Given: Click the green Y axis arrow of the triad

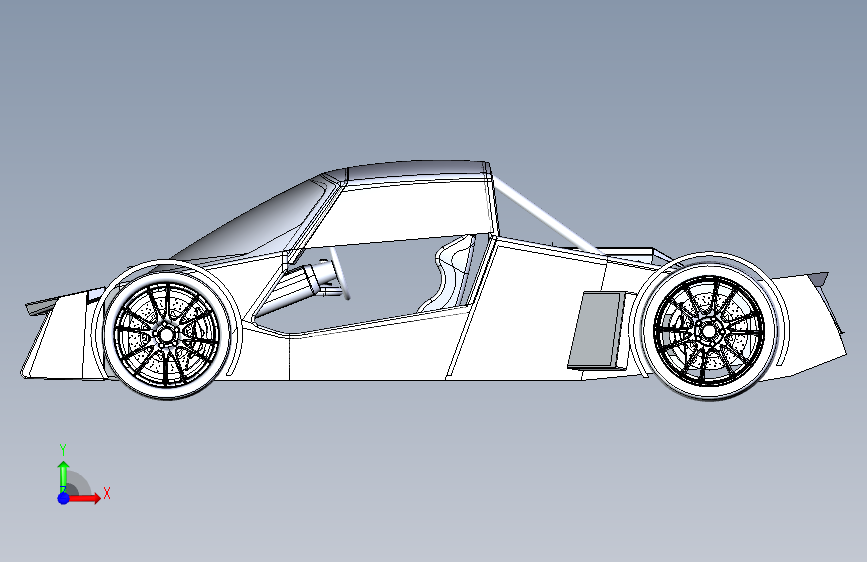Looking at the screenshot, I should (x=64, y=477).
